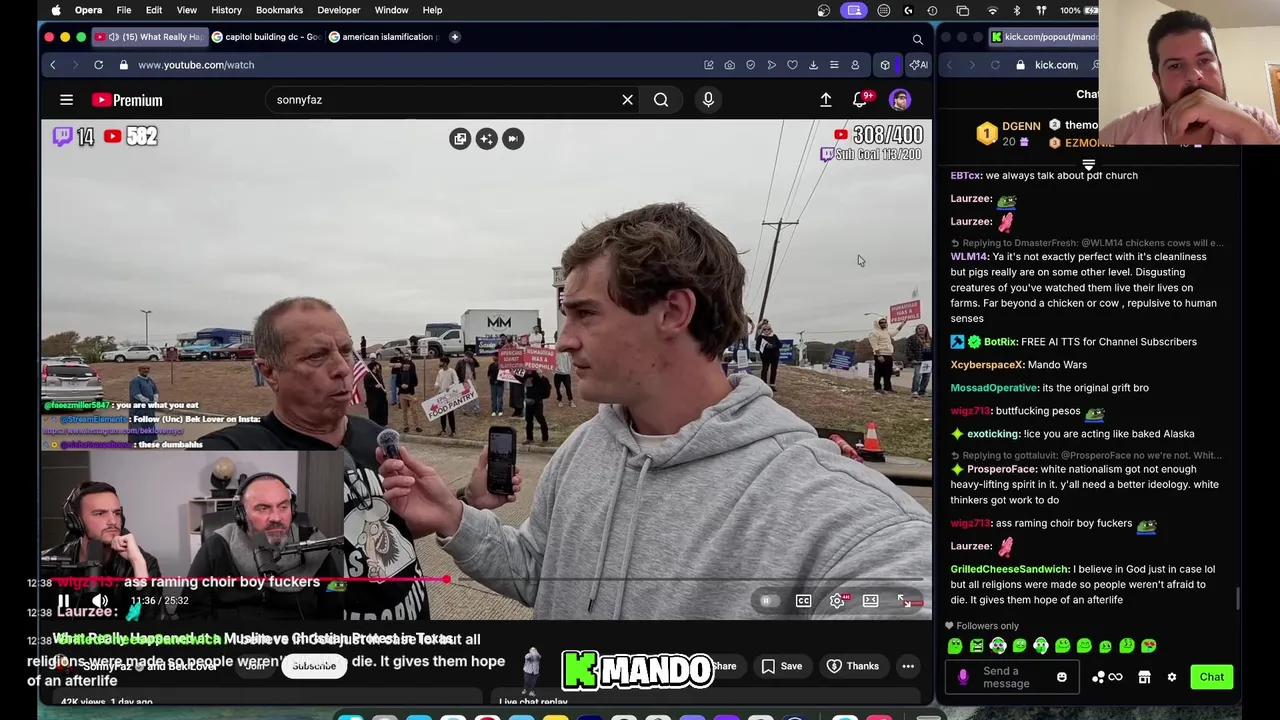Click ProsperoFace username in chat
This screenshot has width=1280, height=720.
point(1001,469)
